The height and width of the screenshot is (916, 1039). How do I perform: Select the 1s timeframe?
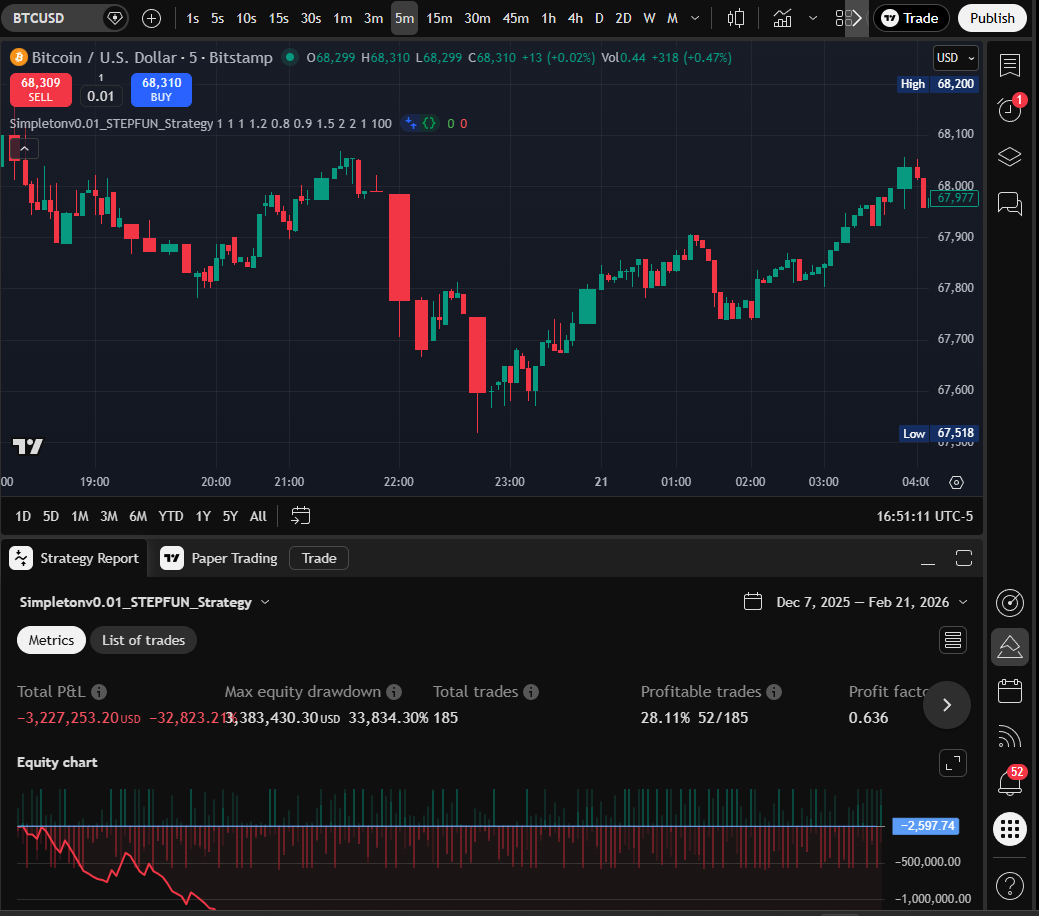[x=193, y=19]
